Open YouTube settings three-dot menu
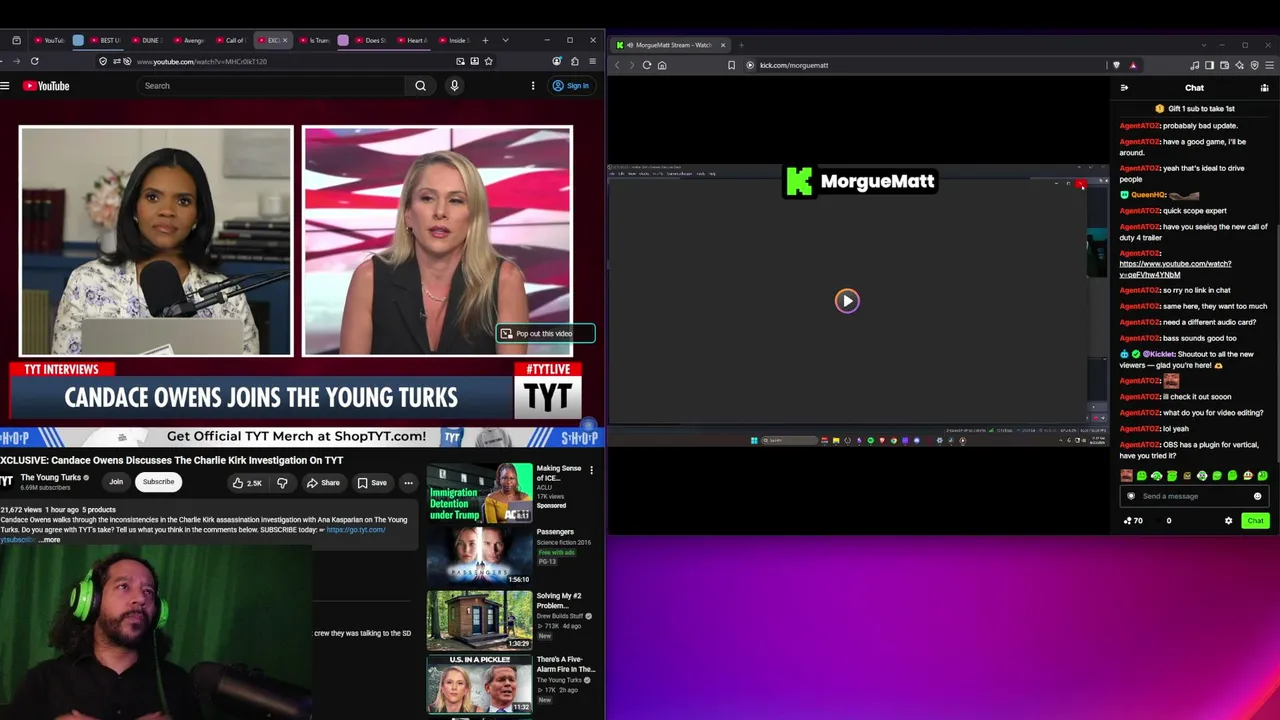Screen dimensions: 1280x720 [x=533, y=86]
